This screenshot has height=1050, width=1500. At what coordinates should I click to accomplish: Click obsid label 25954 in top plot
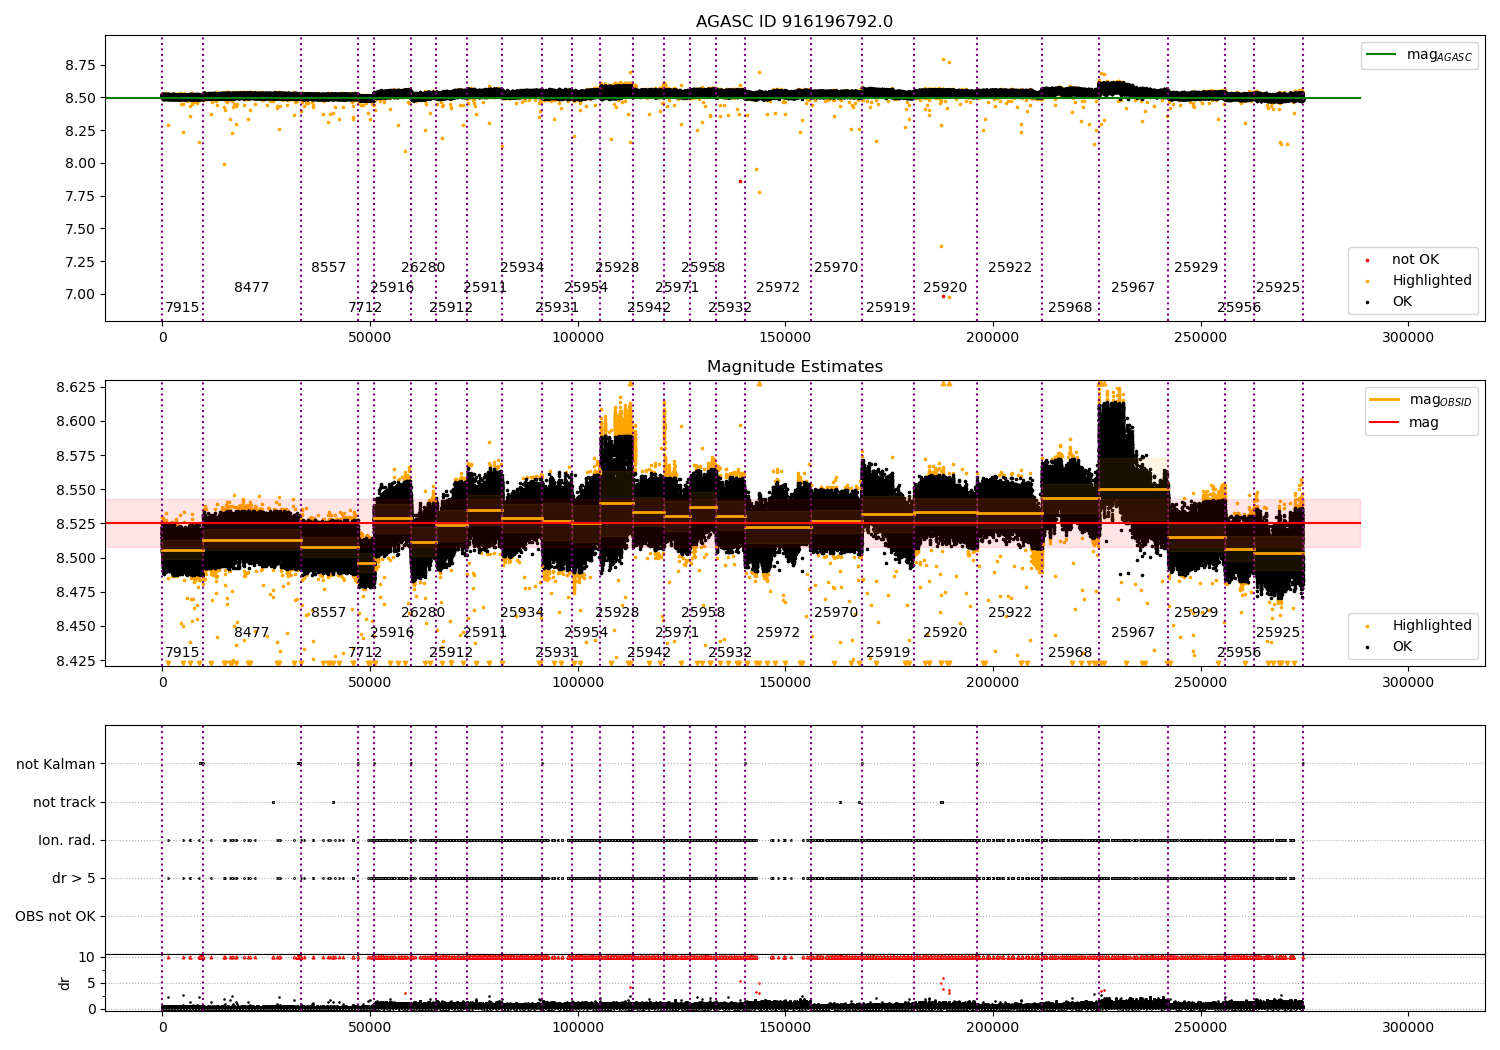pyautogui.click(x=586, y=287)
